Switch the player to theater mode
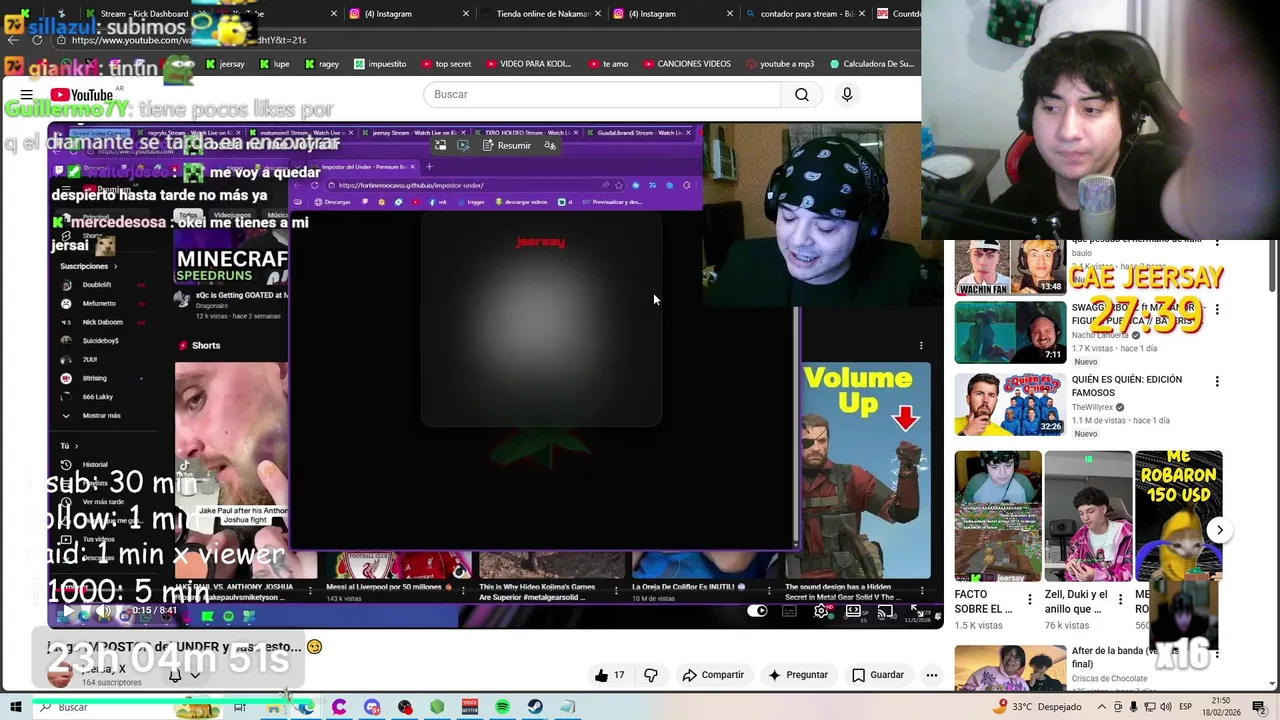This screenshot has width=1280, height=720. point(853,611)
